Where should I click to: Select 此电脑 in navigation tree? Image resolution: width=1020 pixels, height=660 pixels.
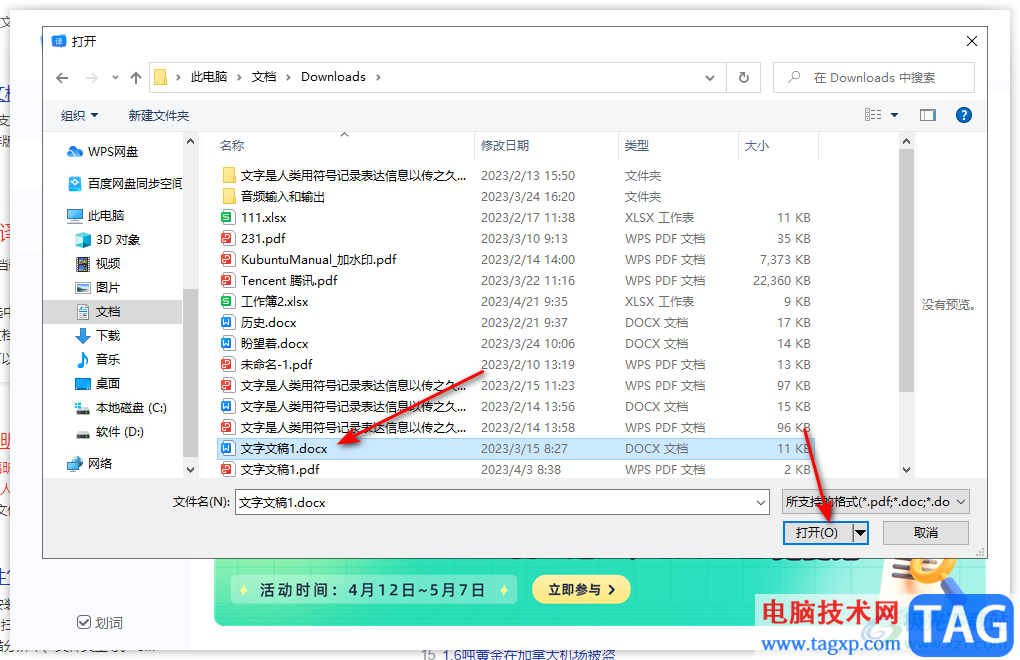(96, 215)
